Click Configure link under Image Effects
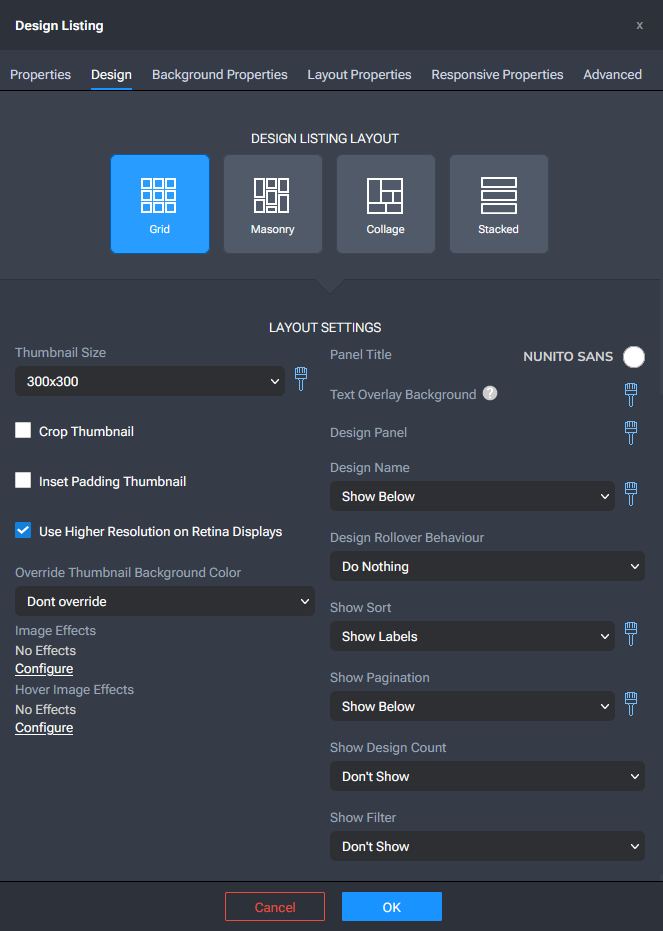 pyautogui.click(x=44, y=668)
